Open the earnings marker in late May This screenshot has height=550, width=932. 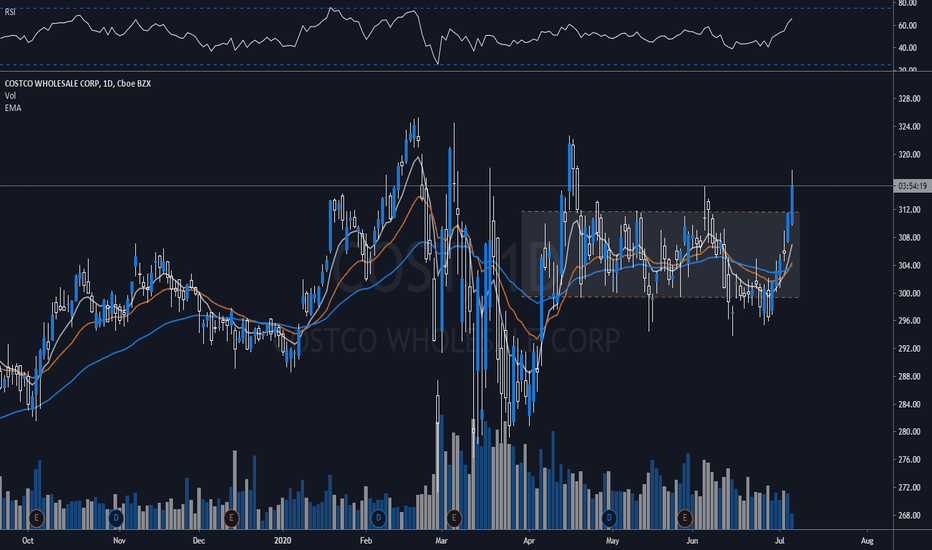click(x=685, y=518)
